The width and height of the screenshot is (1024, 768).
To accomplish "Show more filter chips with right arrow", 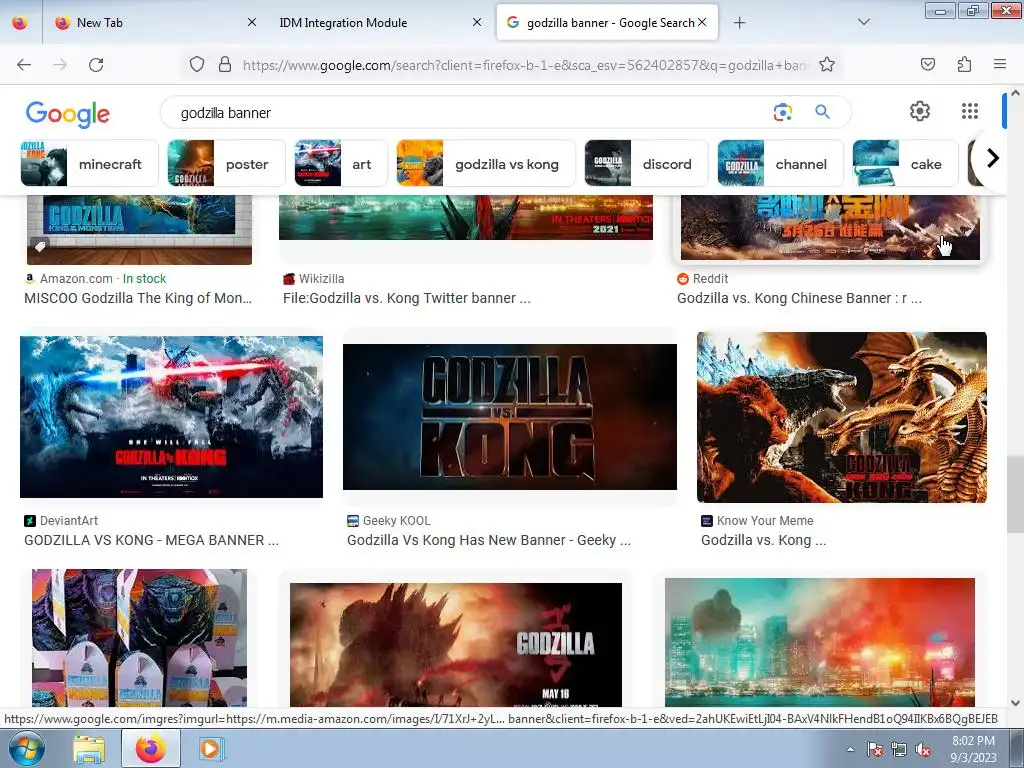I will pos(993,158).
